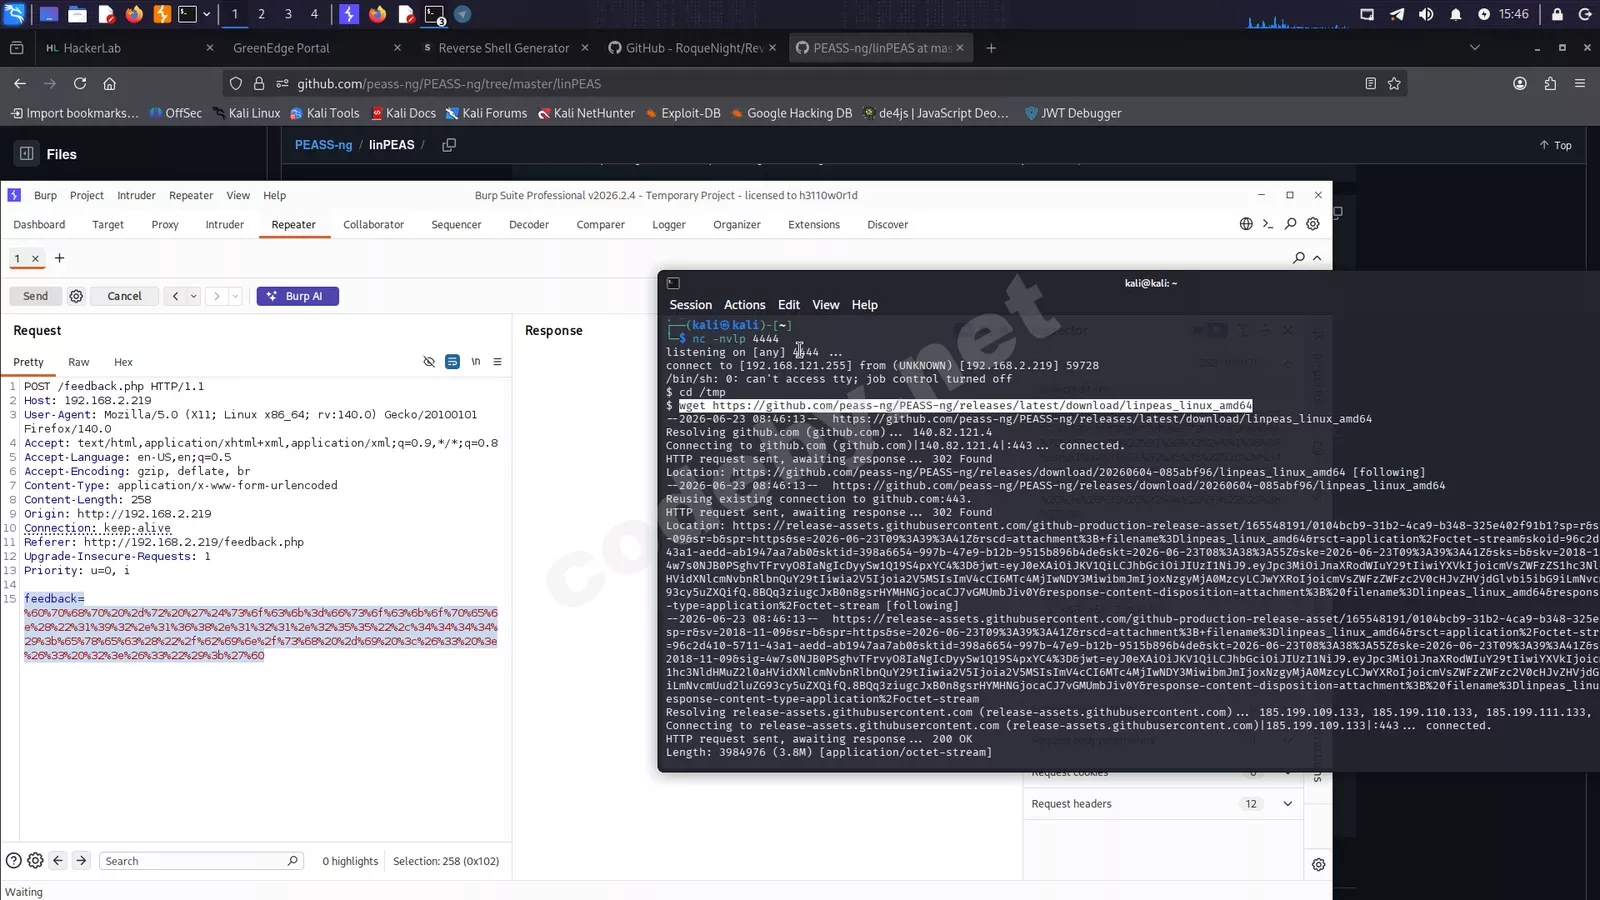Expand the Request headers inspector section
The width and height of the screenshot is (1600, 900).
tap(1162, 804)
